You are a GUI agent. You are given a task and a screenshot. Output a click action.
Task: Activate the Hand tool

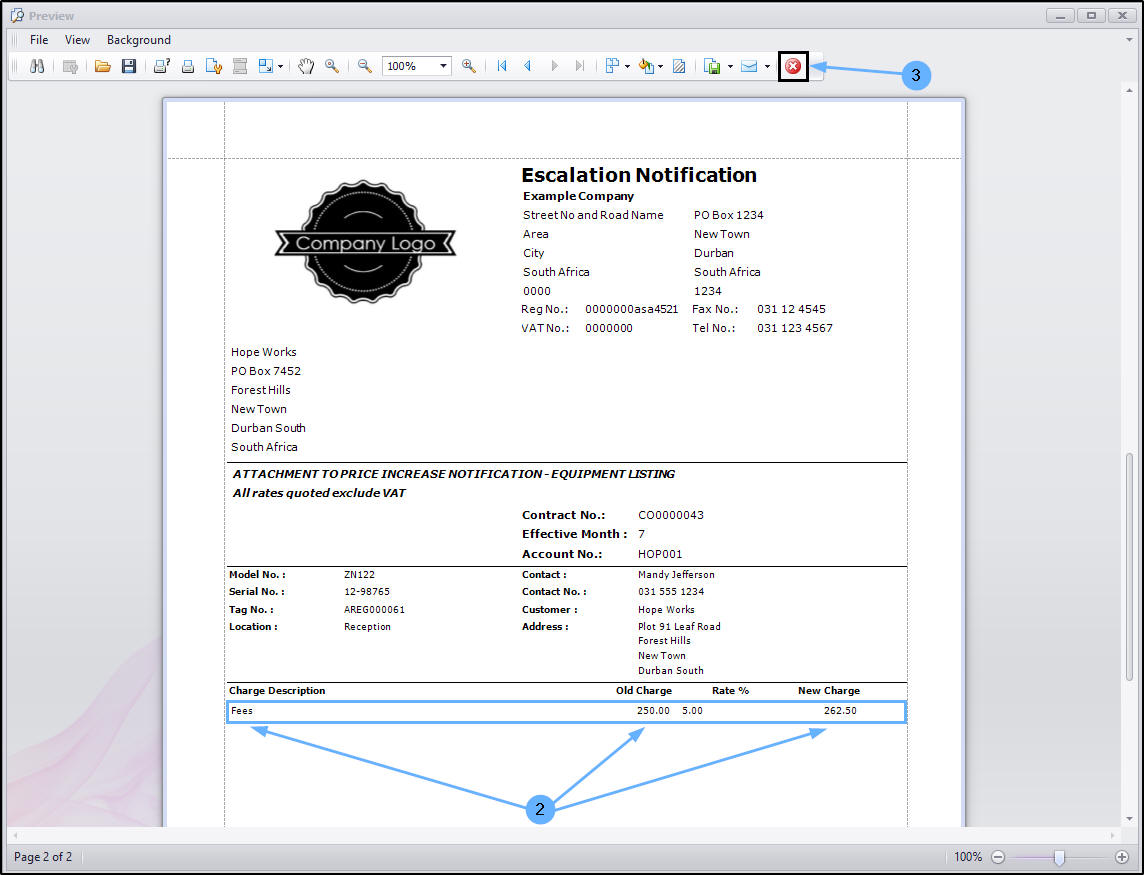coord(306,66)
